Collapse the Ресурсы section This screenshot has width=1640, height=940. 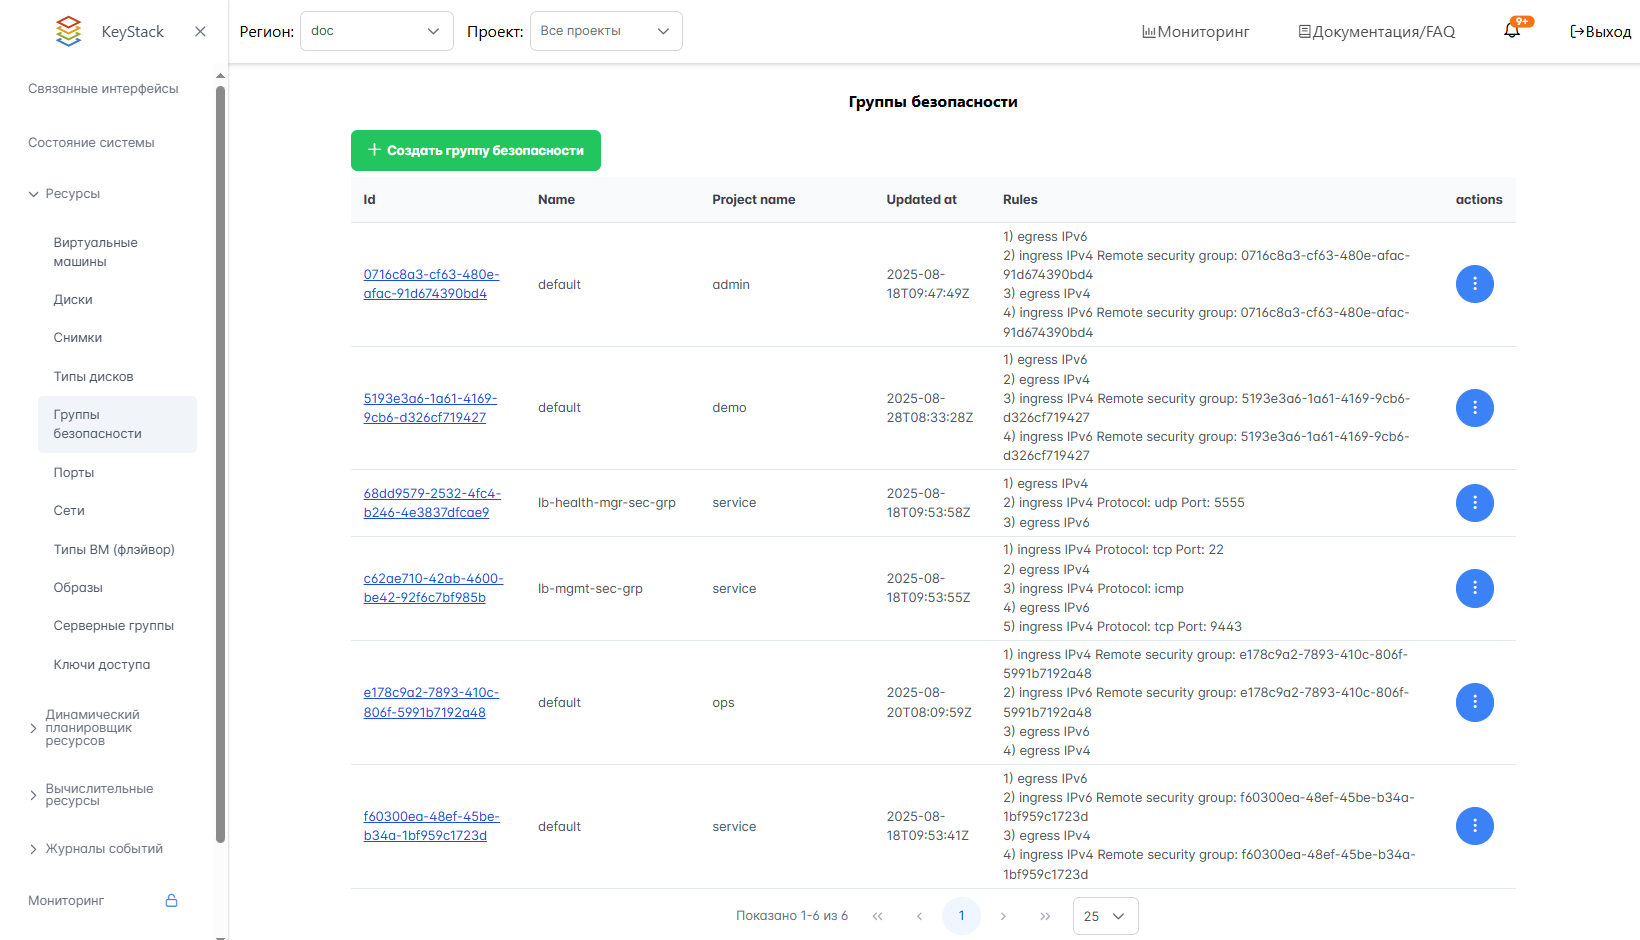(72, 194)
